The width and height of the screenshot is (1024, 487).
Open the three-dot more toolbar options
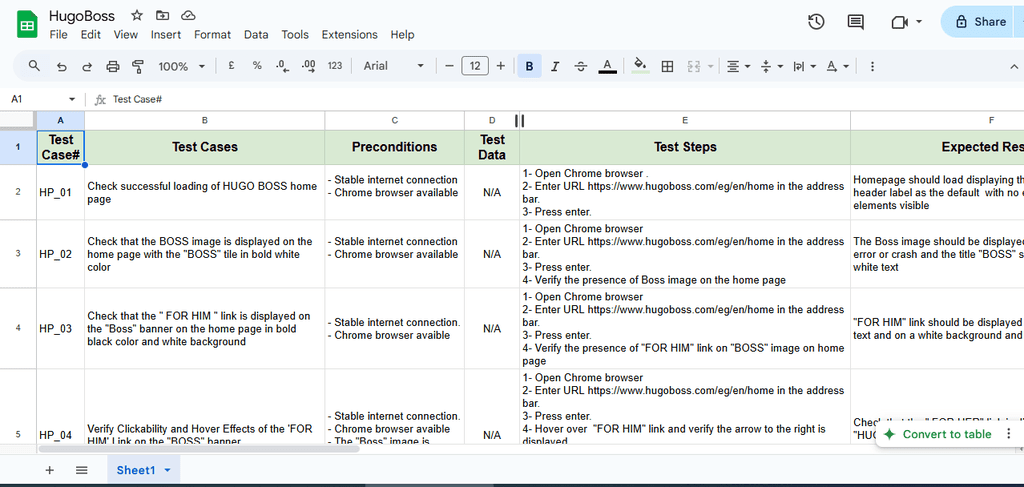[x=872, y=66]
